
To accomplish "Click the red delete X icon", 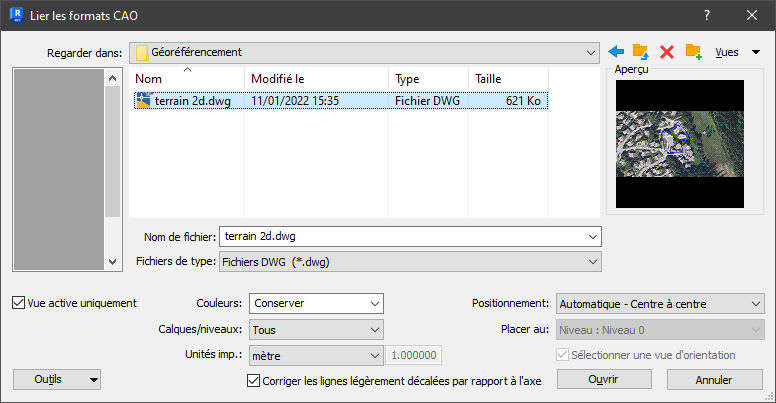I will coord(667,52).
